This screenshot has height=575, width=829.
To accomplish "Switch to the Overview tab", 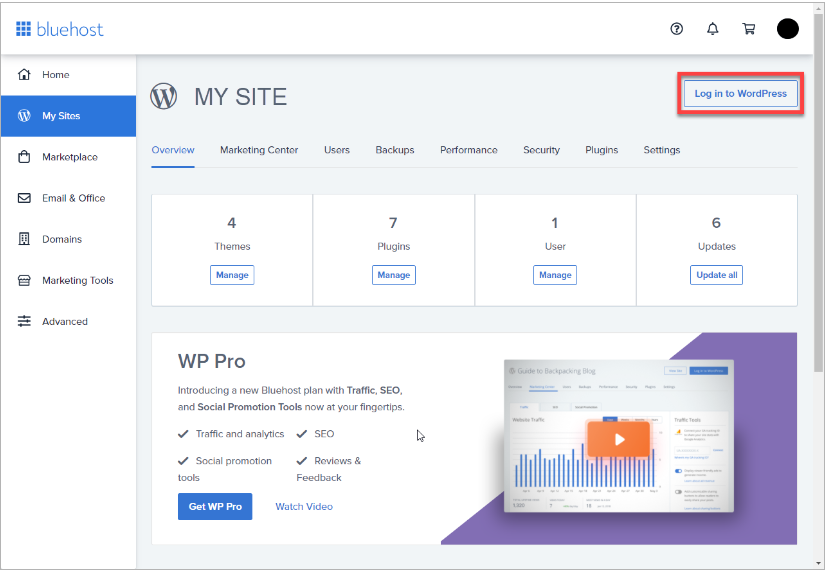I will point(173,150).
